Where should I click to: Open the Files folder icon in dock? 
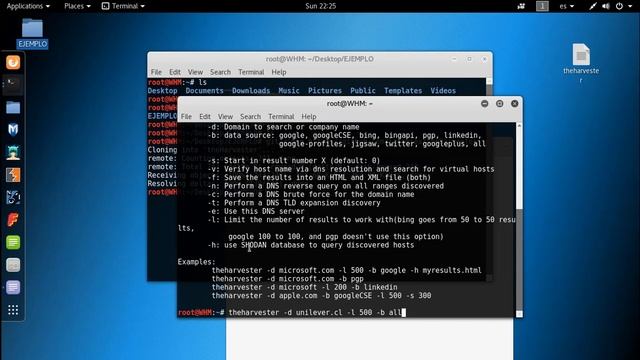(x=13, y=107)
